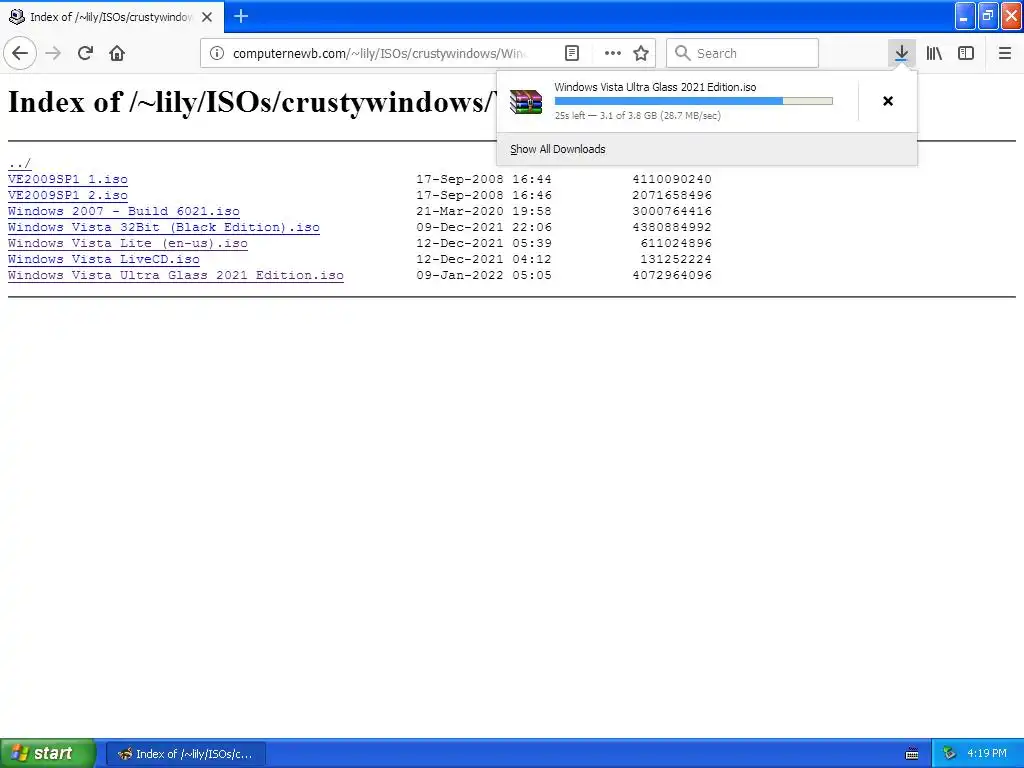Image resolution: width=1024 pixels, height=768 pixels.
Task: Open the parent directory ../ link
Action: coord(20,163)
